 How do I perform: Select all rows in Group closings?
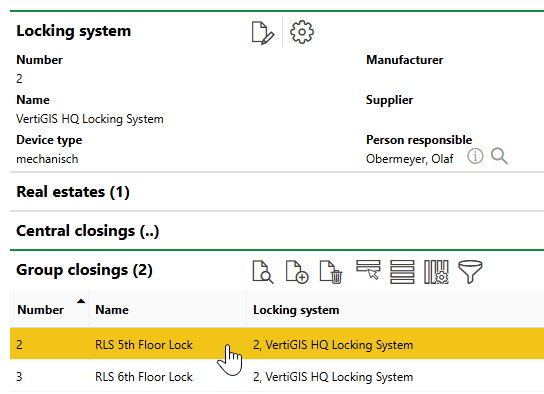pyautogui.click(x=402, y=272)
